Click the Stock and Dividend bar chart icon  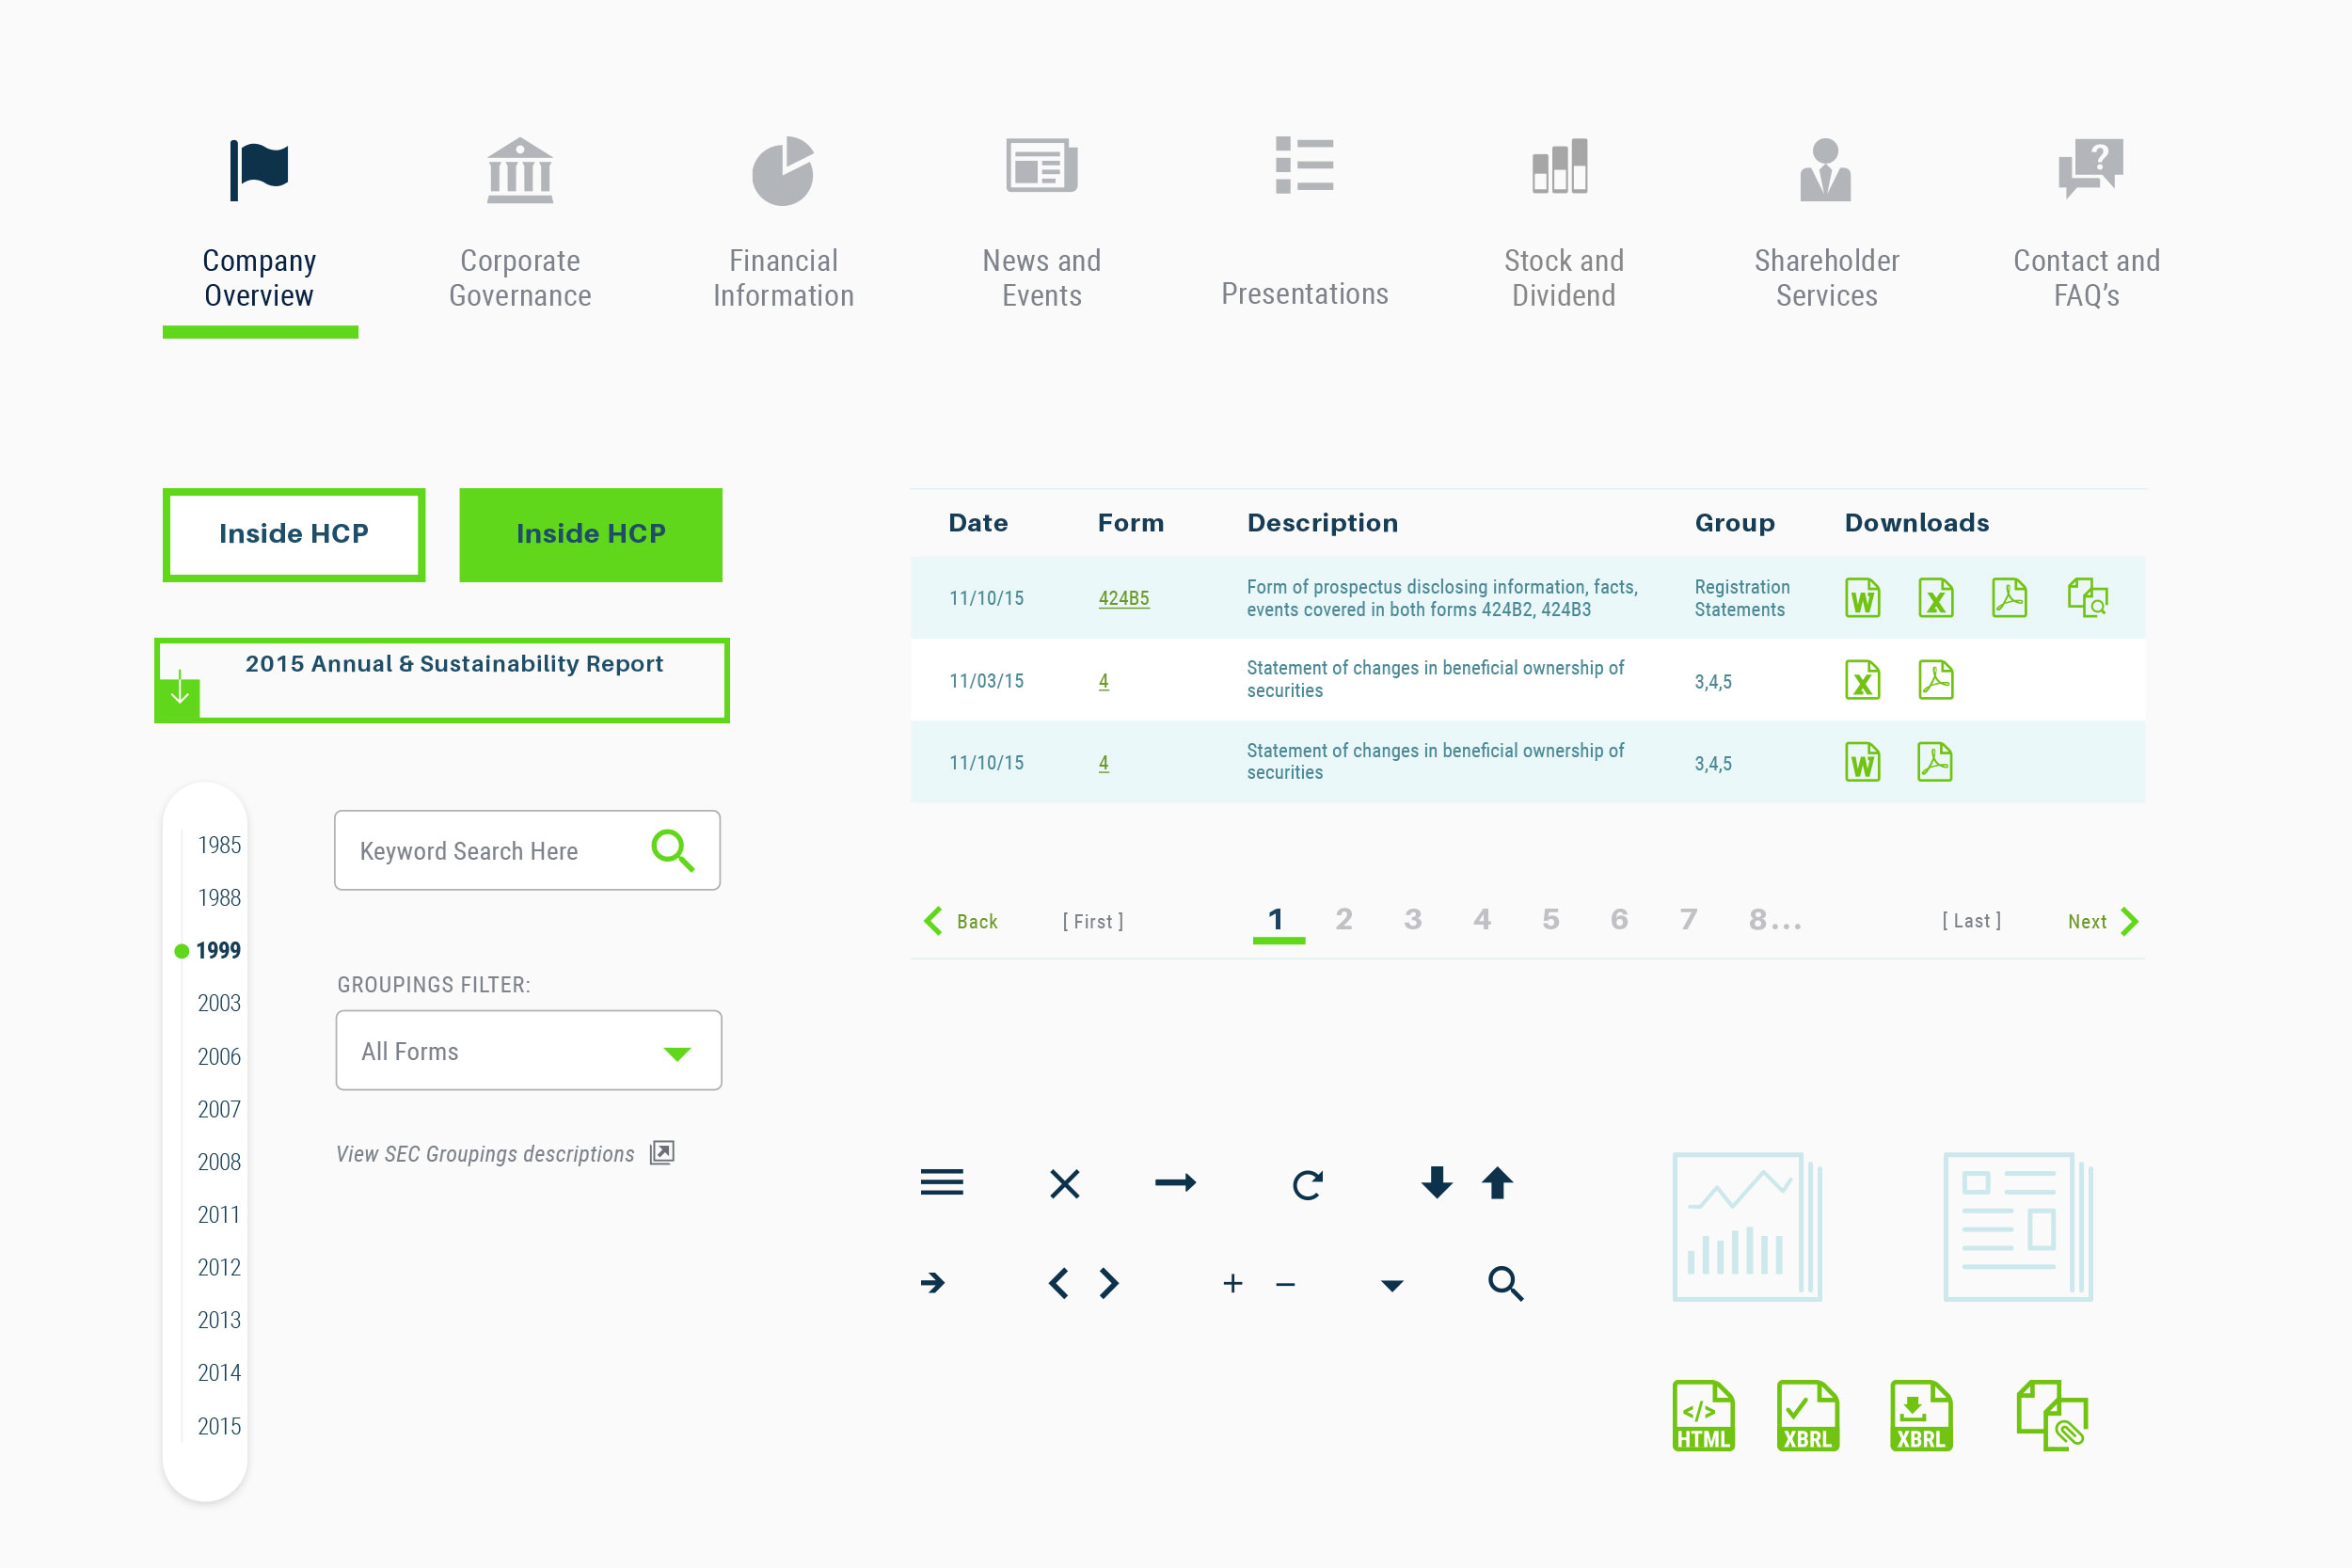(1560, 166)
